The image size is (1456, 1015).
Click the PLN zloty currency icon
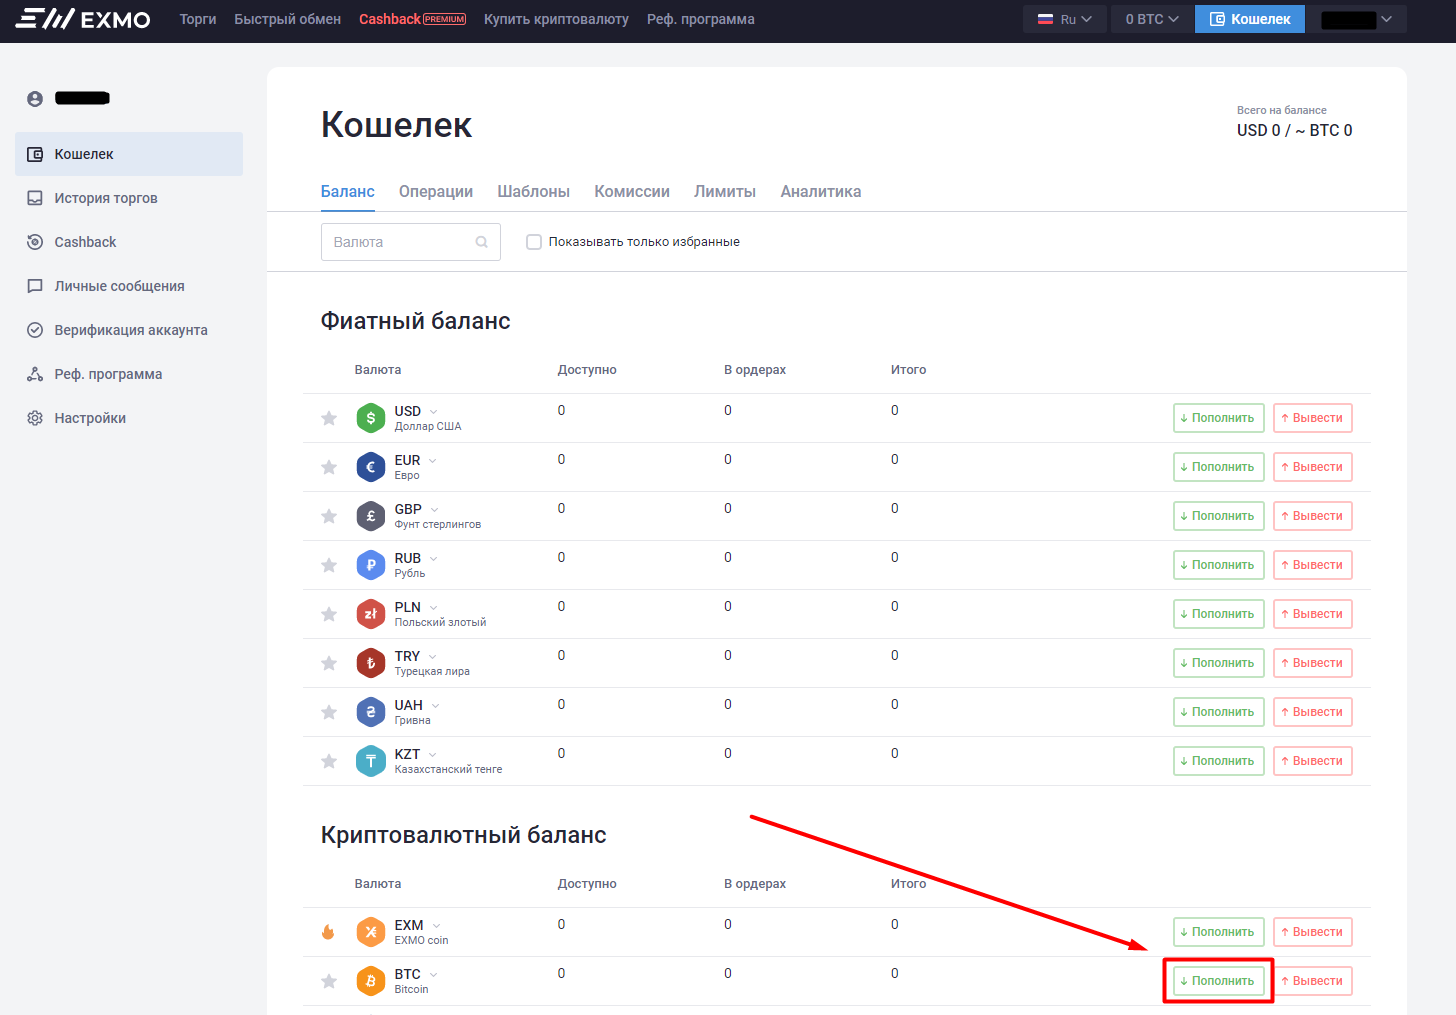click(x=371, y=614)
